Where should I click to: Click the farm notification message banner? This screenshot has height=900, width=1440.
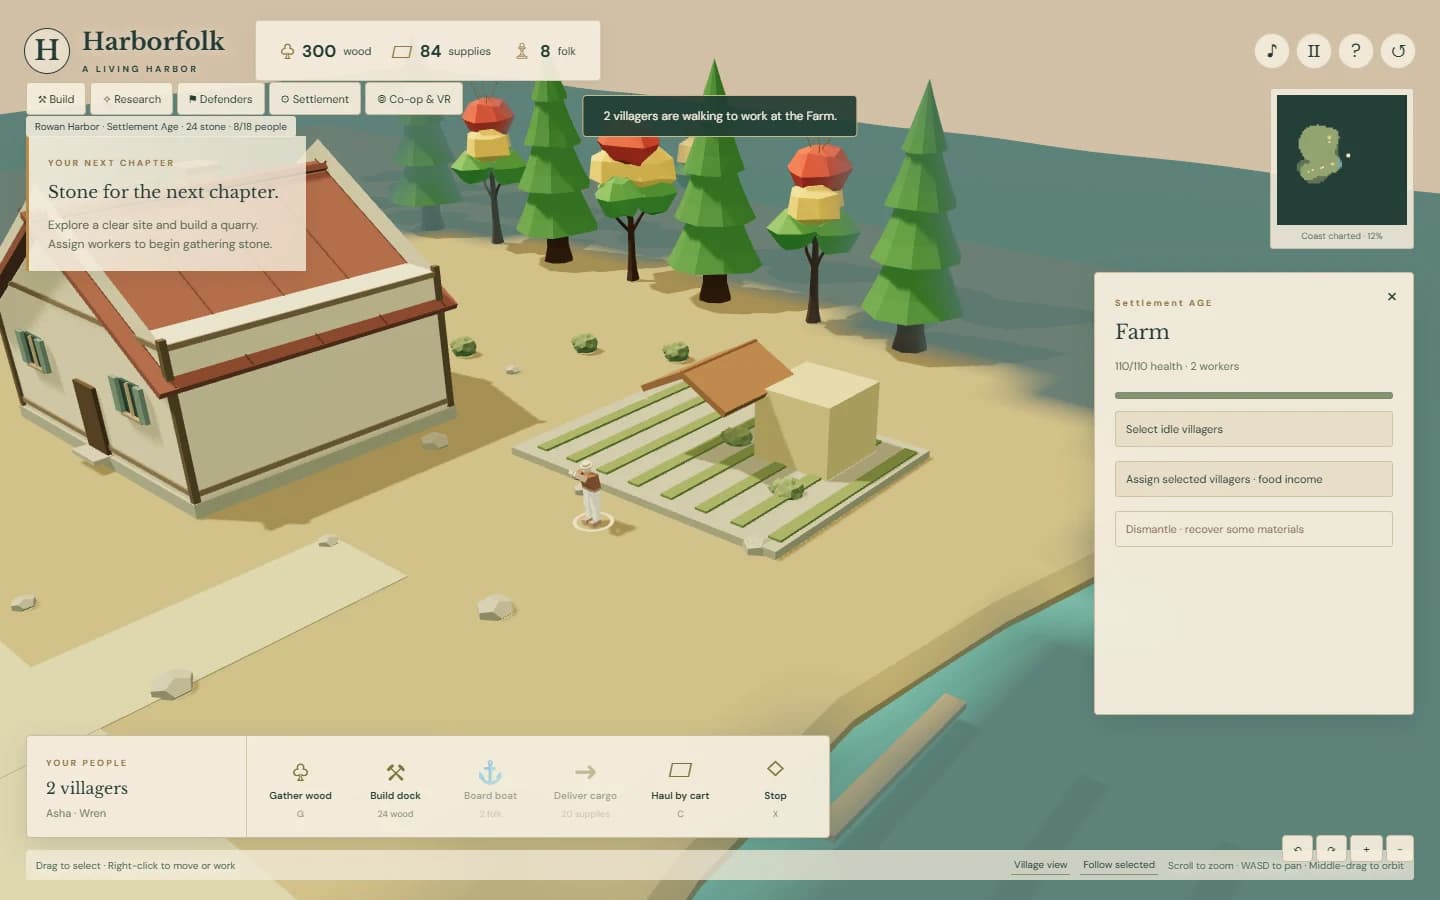click(720, 116)
